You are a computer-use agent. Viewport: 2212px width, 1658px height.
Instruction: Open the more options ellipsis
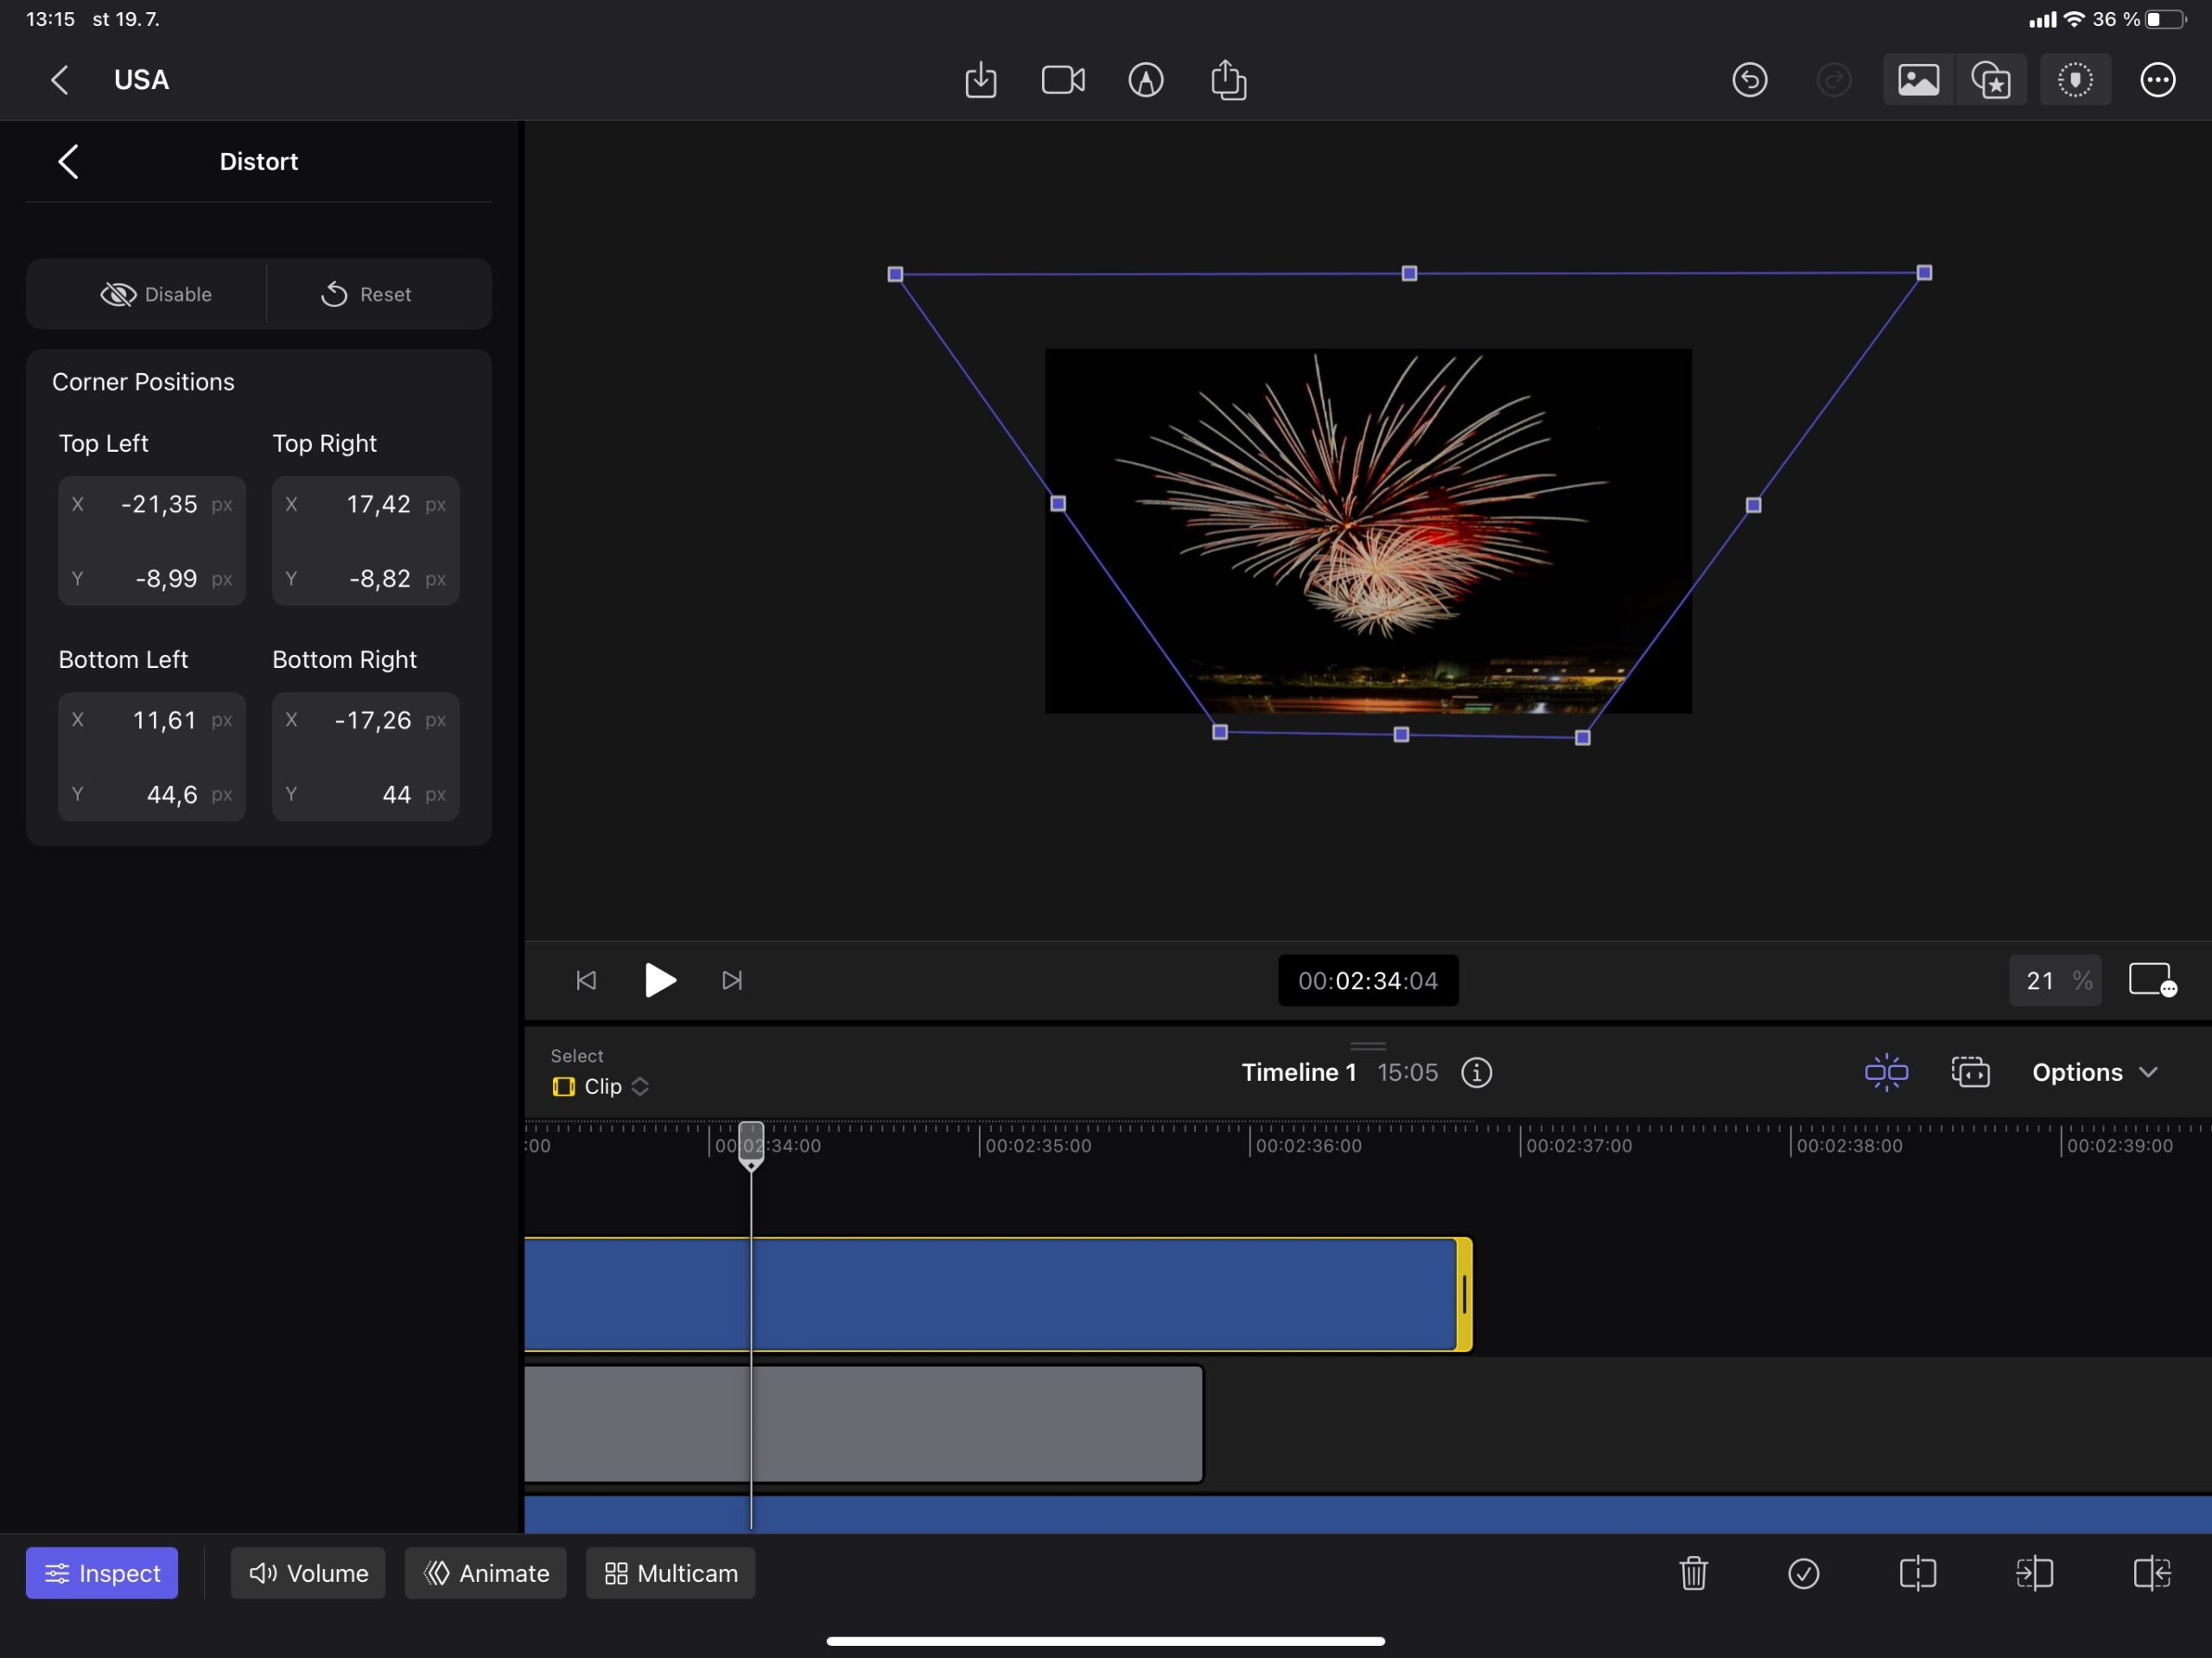(2158, 80)
